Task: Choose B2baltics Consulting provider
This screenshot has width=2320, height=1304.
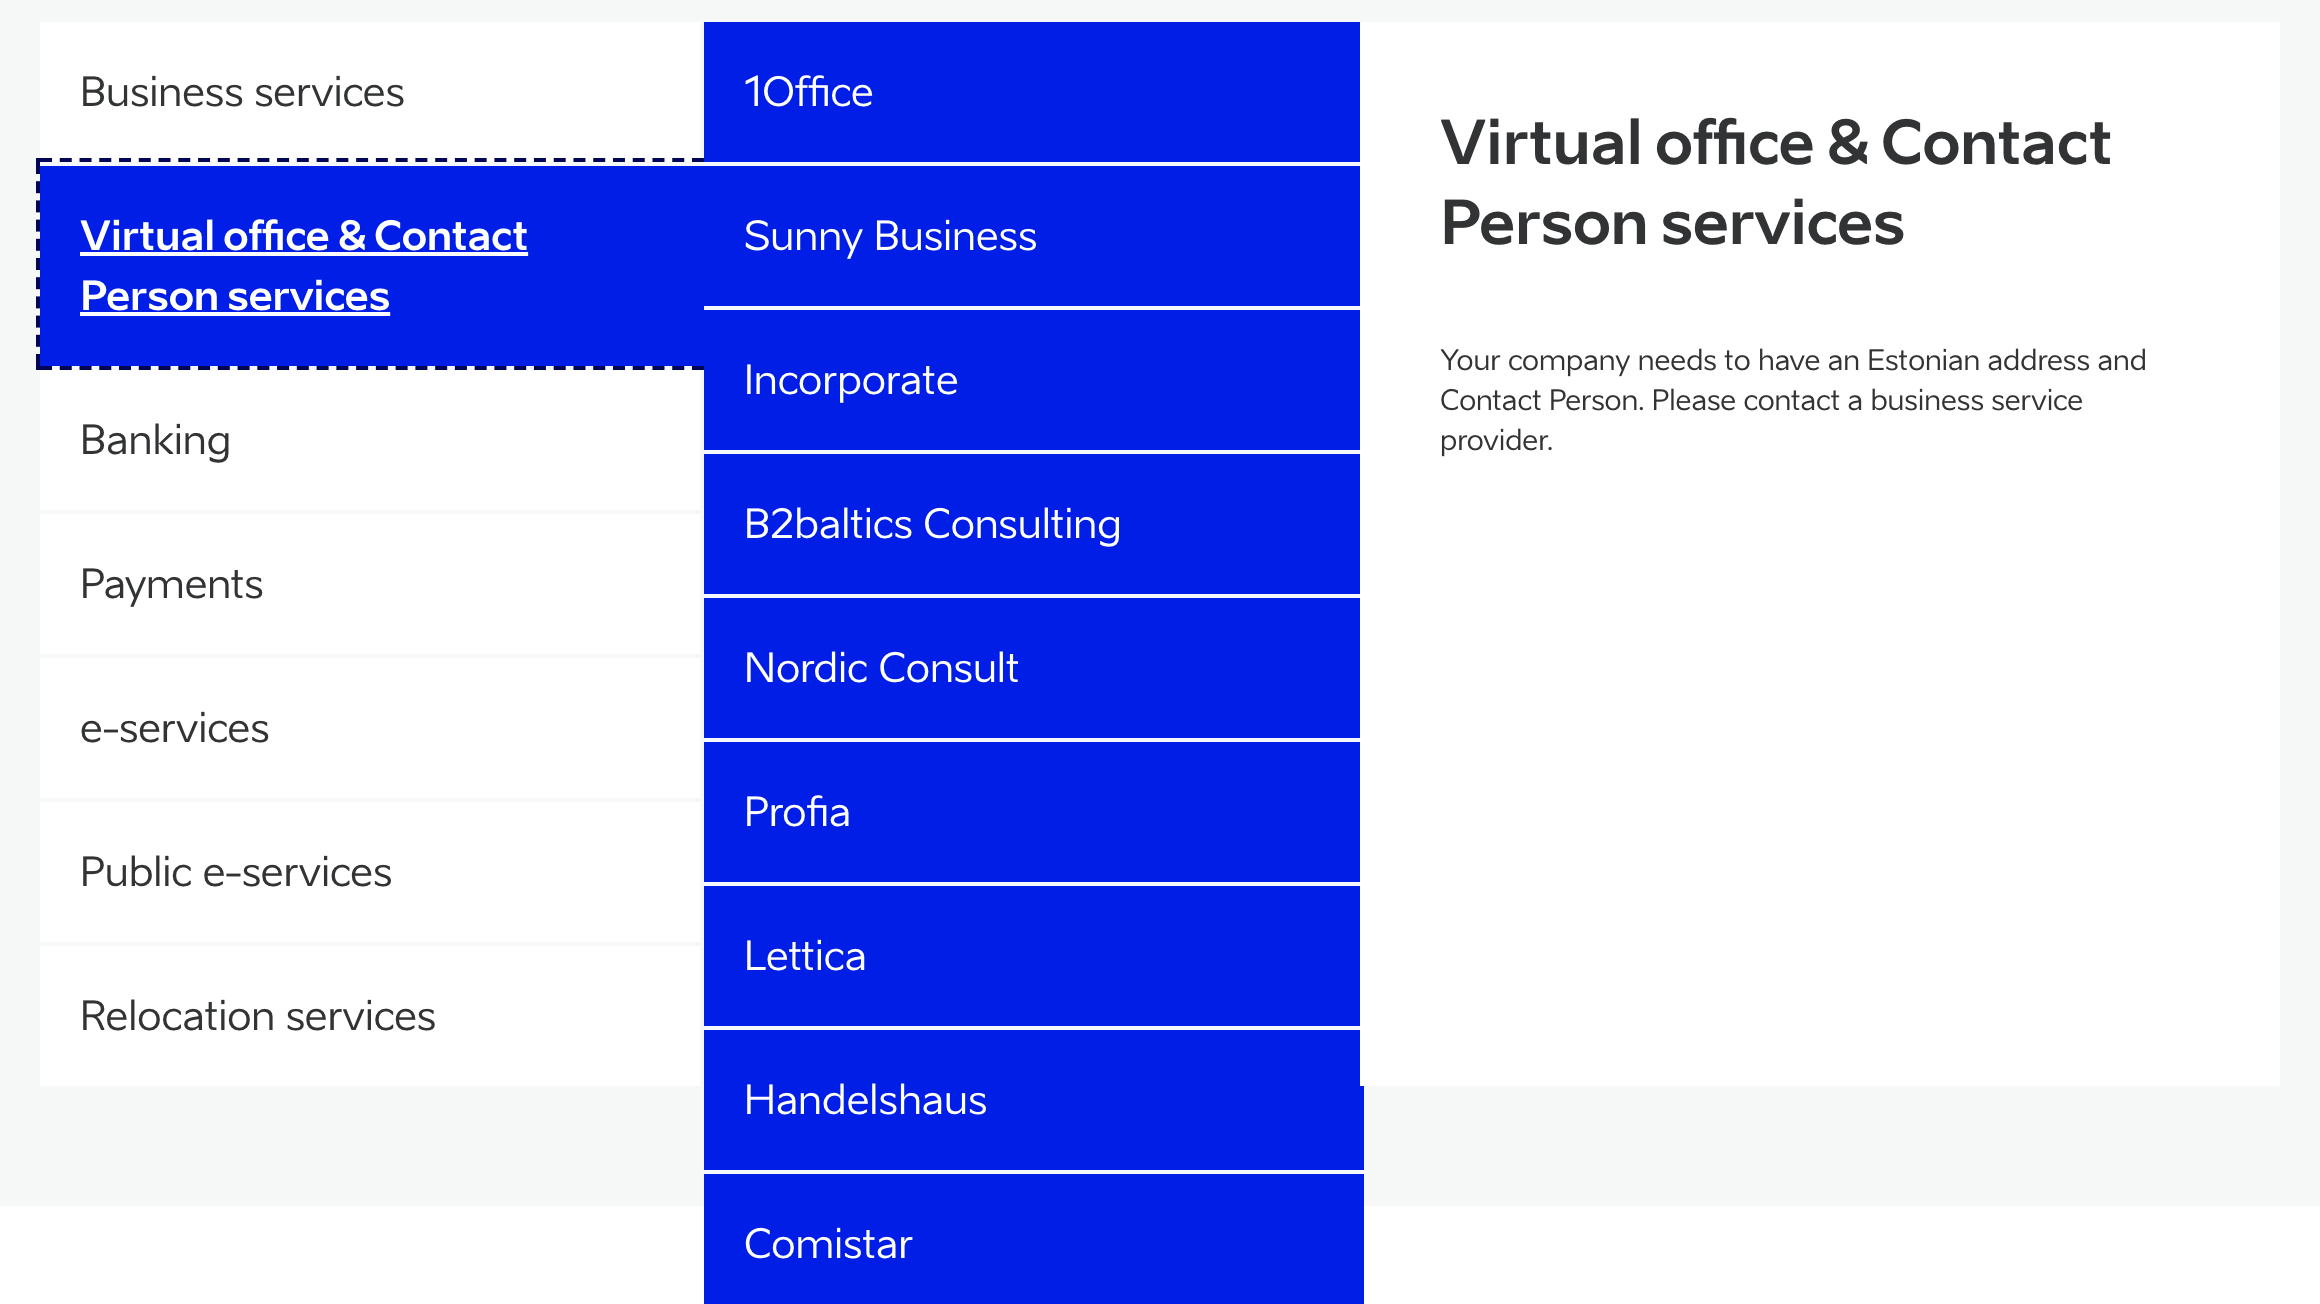Action: point(932,524)
